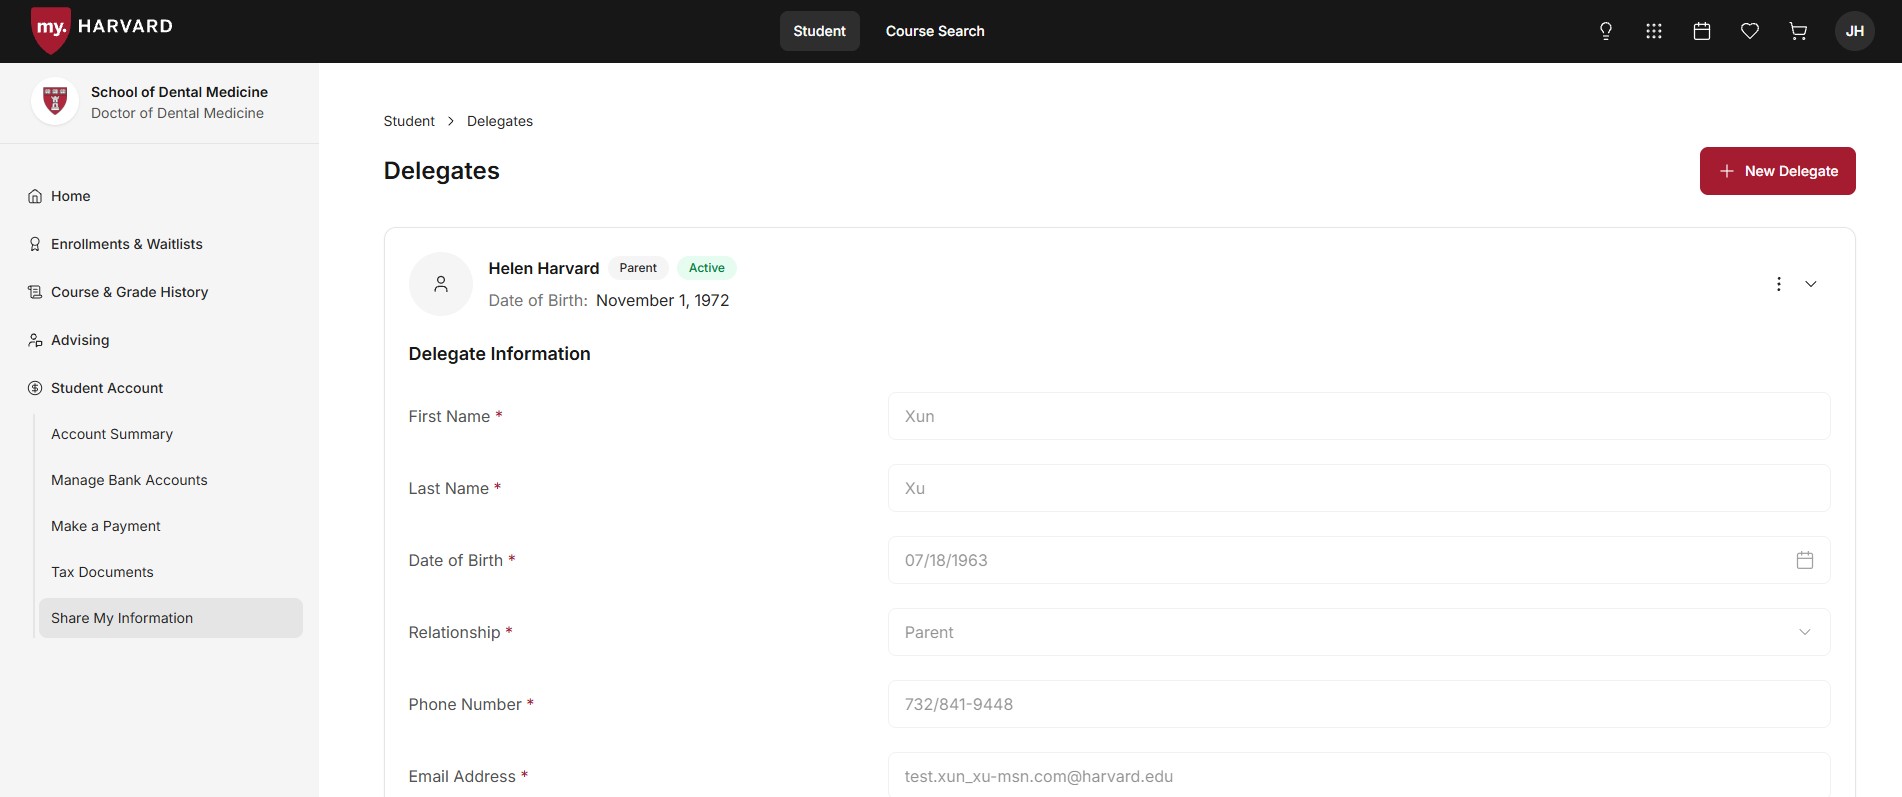Click the Enrollments ribbon icon

pyautogui.click(x=35, y=244)
